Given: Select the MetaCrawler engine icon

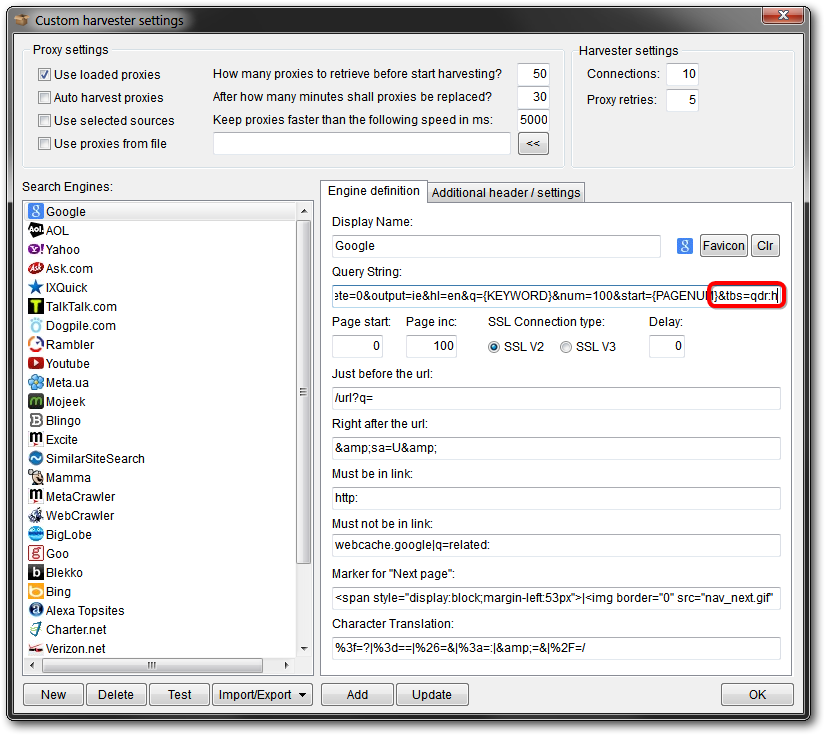Looking at the screenshot, I should point(35,496).
